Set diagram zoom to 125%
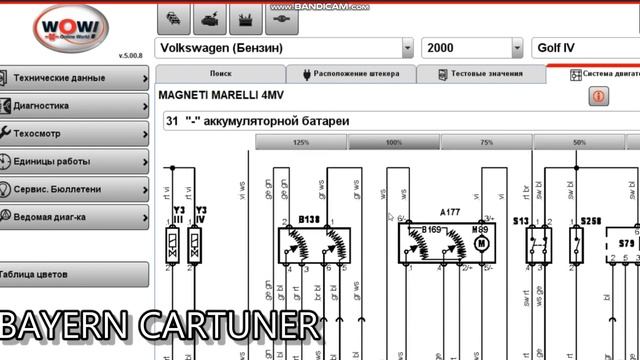The width and height of the screenshot is (640, 360). (x=301, y=142)
